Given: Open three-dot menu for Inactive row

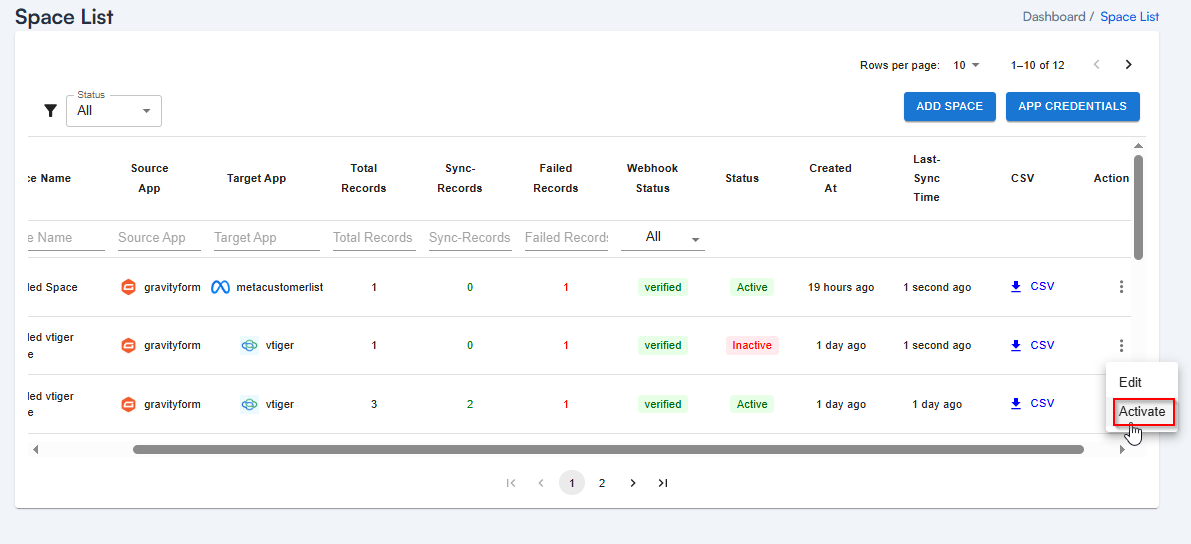Looking at the screenshot, I should click(x=1121, y=346).
